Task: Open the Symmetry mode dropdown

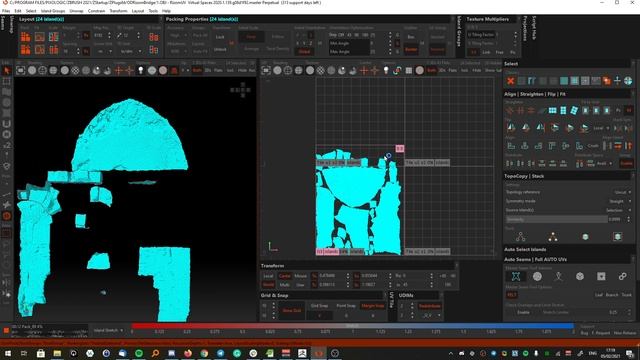Action: coord(620,201)
